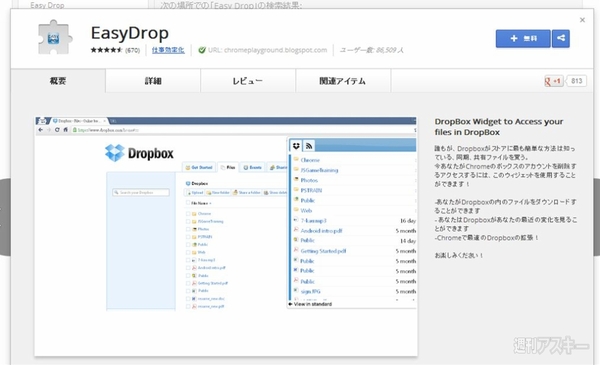
Task: Click the Dropbox logo in the screenshot
Action: 139,153
